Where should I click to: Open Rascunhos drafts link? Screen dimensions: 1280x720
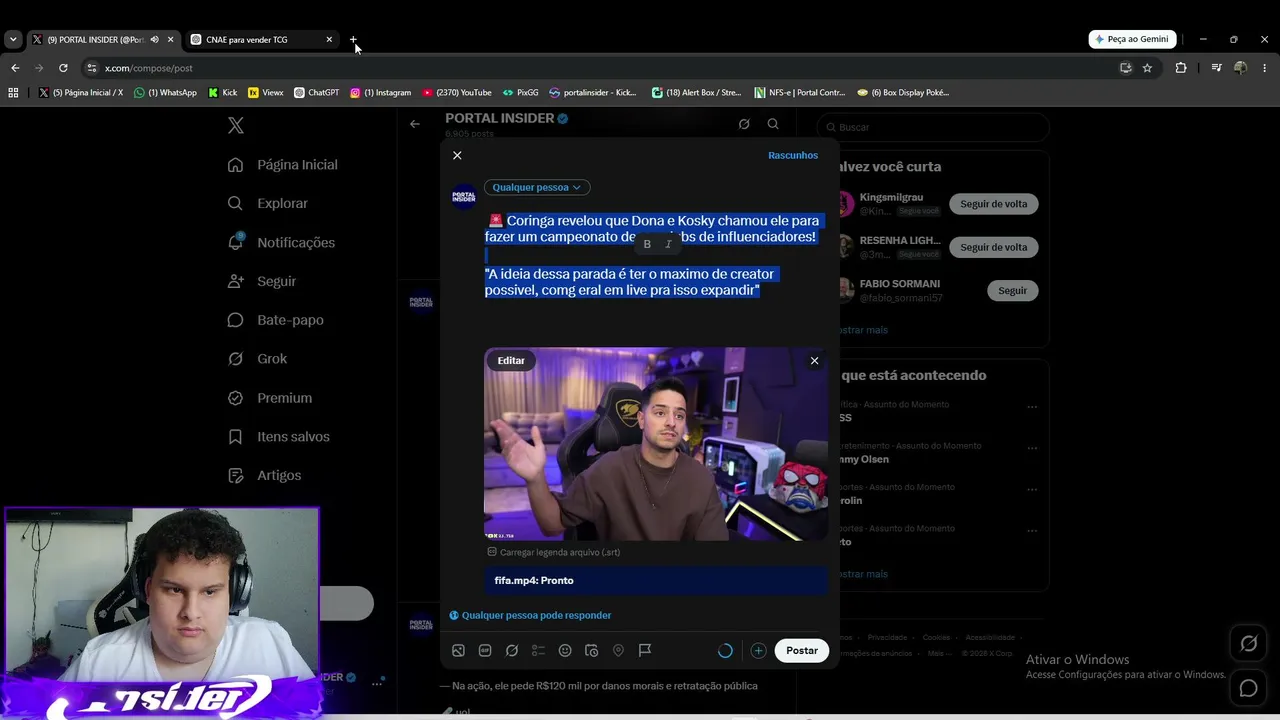793,155
